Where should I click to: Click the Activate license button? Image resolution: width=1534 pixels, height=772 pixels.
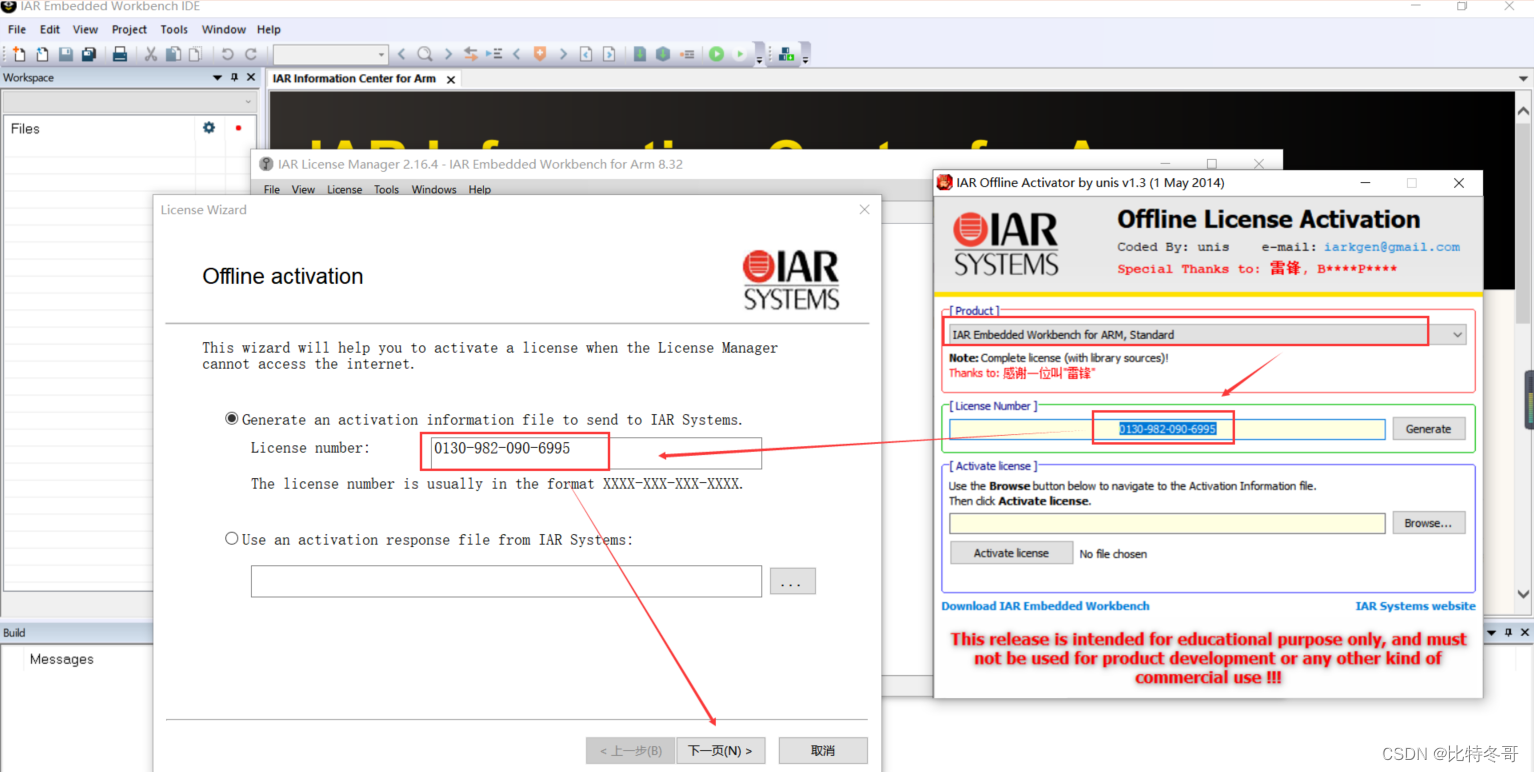[x=1011, y=553]
